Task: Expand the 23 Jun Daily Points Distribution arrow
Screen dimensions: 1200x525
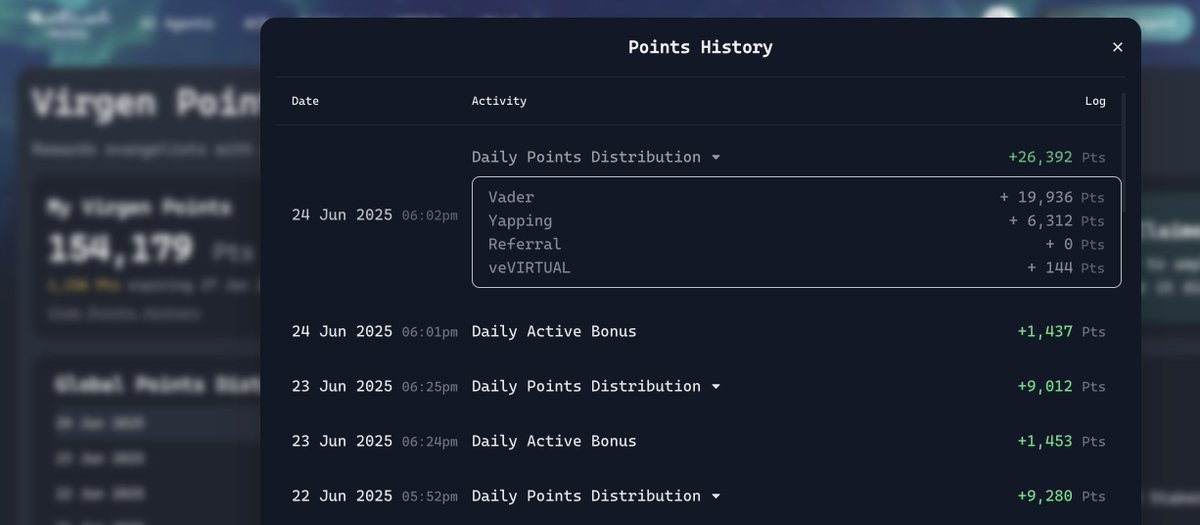Action: [x=715, y=387]
